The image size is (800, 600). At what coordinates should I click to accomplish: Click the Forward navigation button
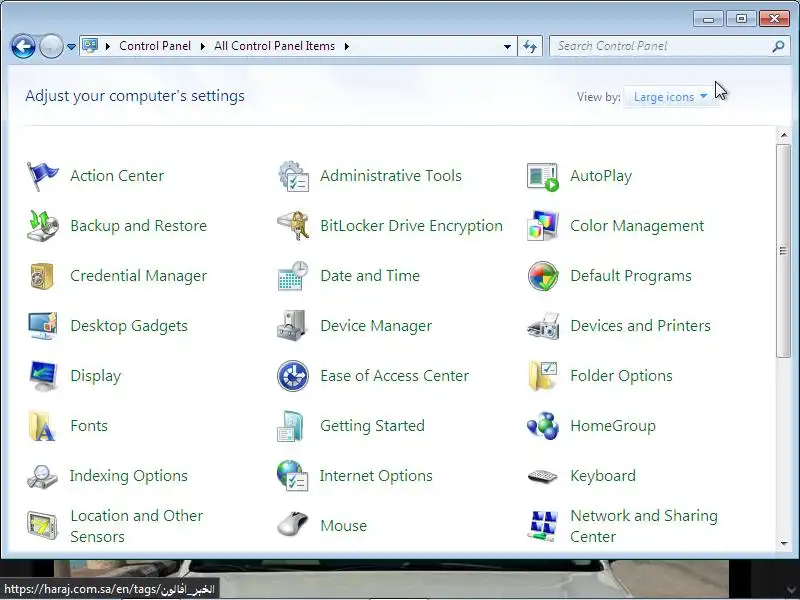tap(52, 46)
